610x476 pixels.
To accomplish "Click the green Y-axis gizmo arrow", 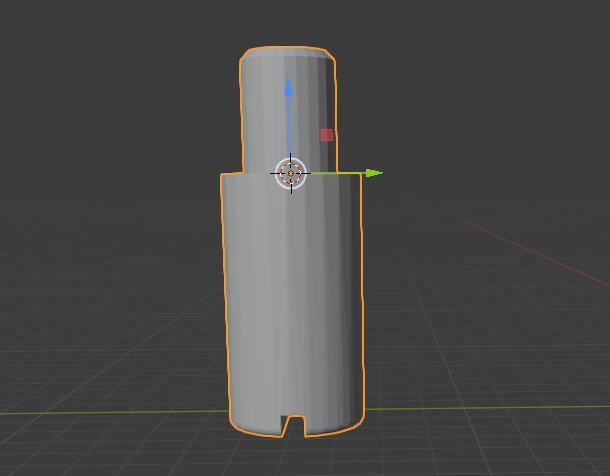I will pos(374,173).
